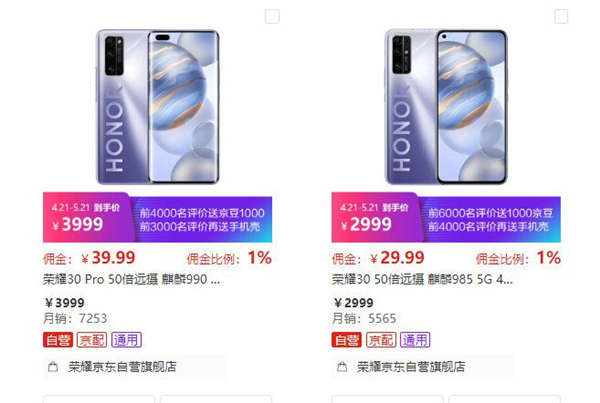Click the 荣耀30 50倍远摄 麒麟985 title link
Viewport: 600px width, 403px height.
pyautogui.click(x=422, y=279)
